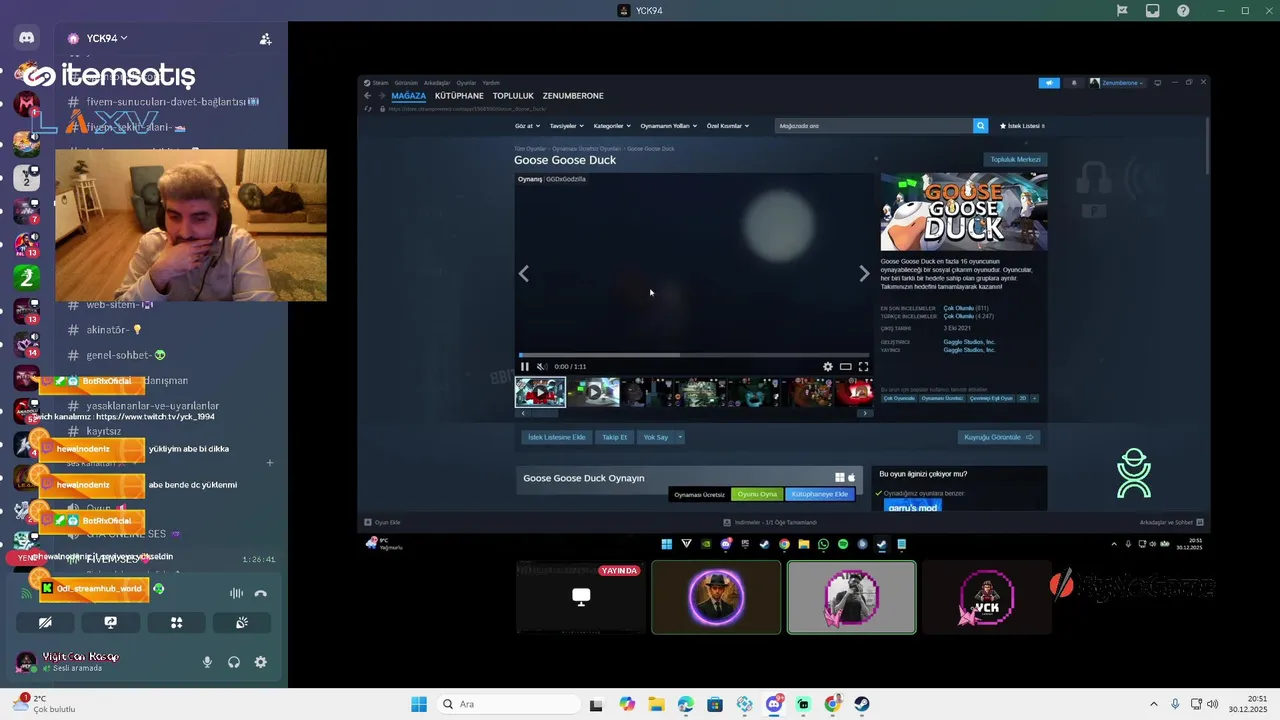Open yasaklananlar-ve-uyarılanlar channel
The width and height of the screenshot is (1280, 720).
pos(152,406)
